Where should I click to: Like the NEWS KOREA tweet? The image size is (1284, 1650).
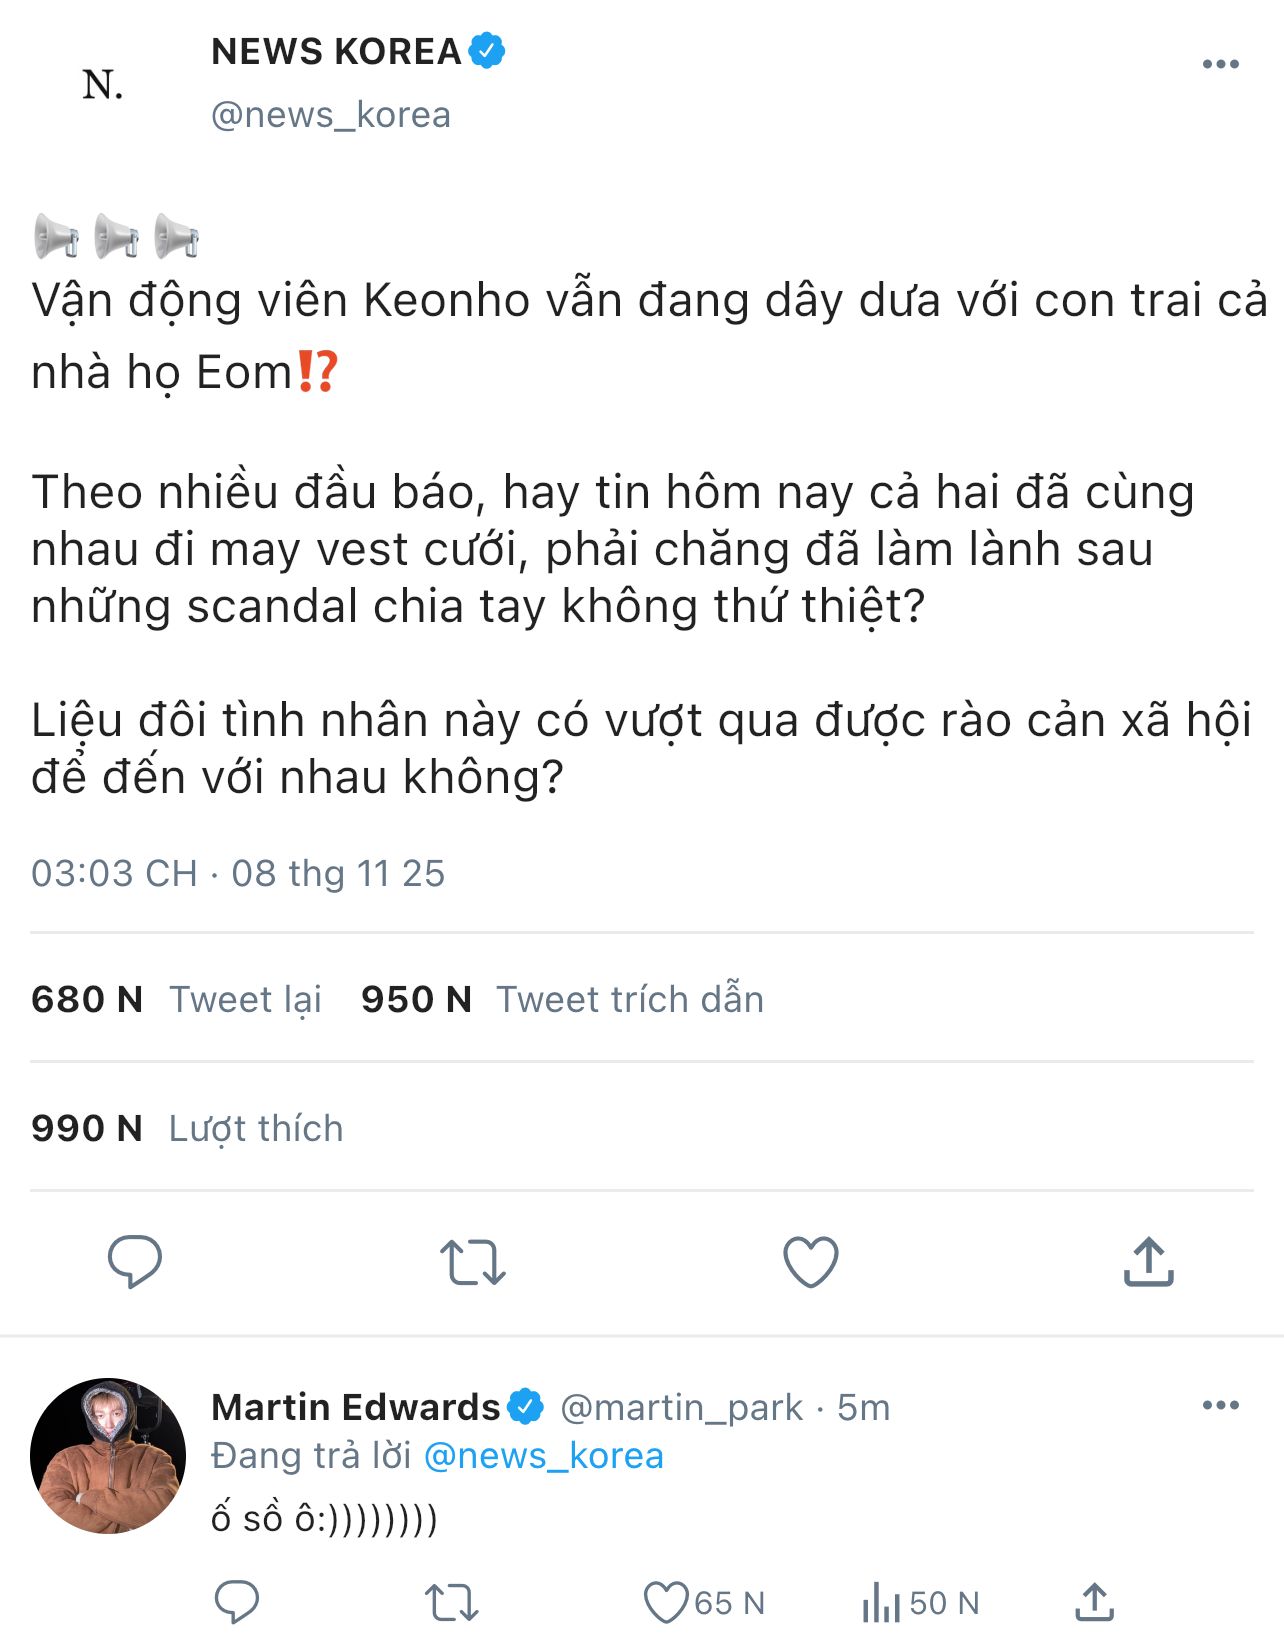(810, 1262)
